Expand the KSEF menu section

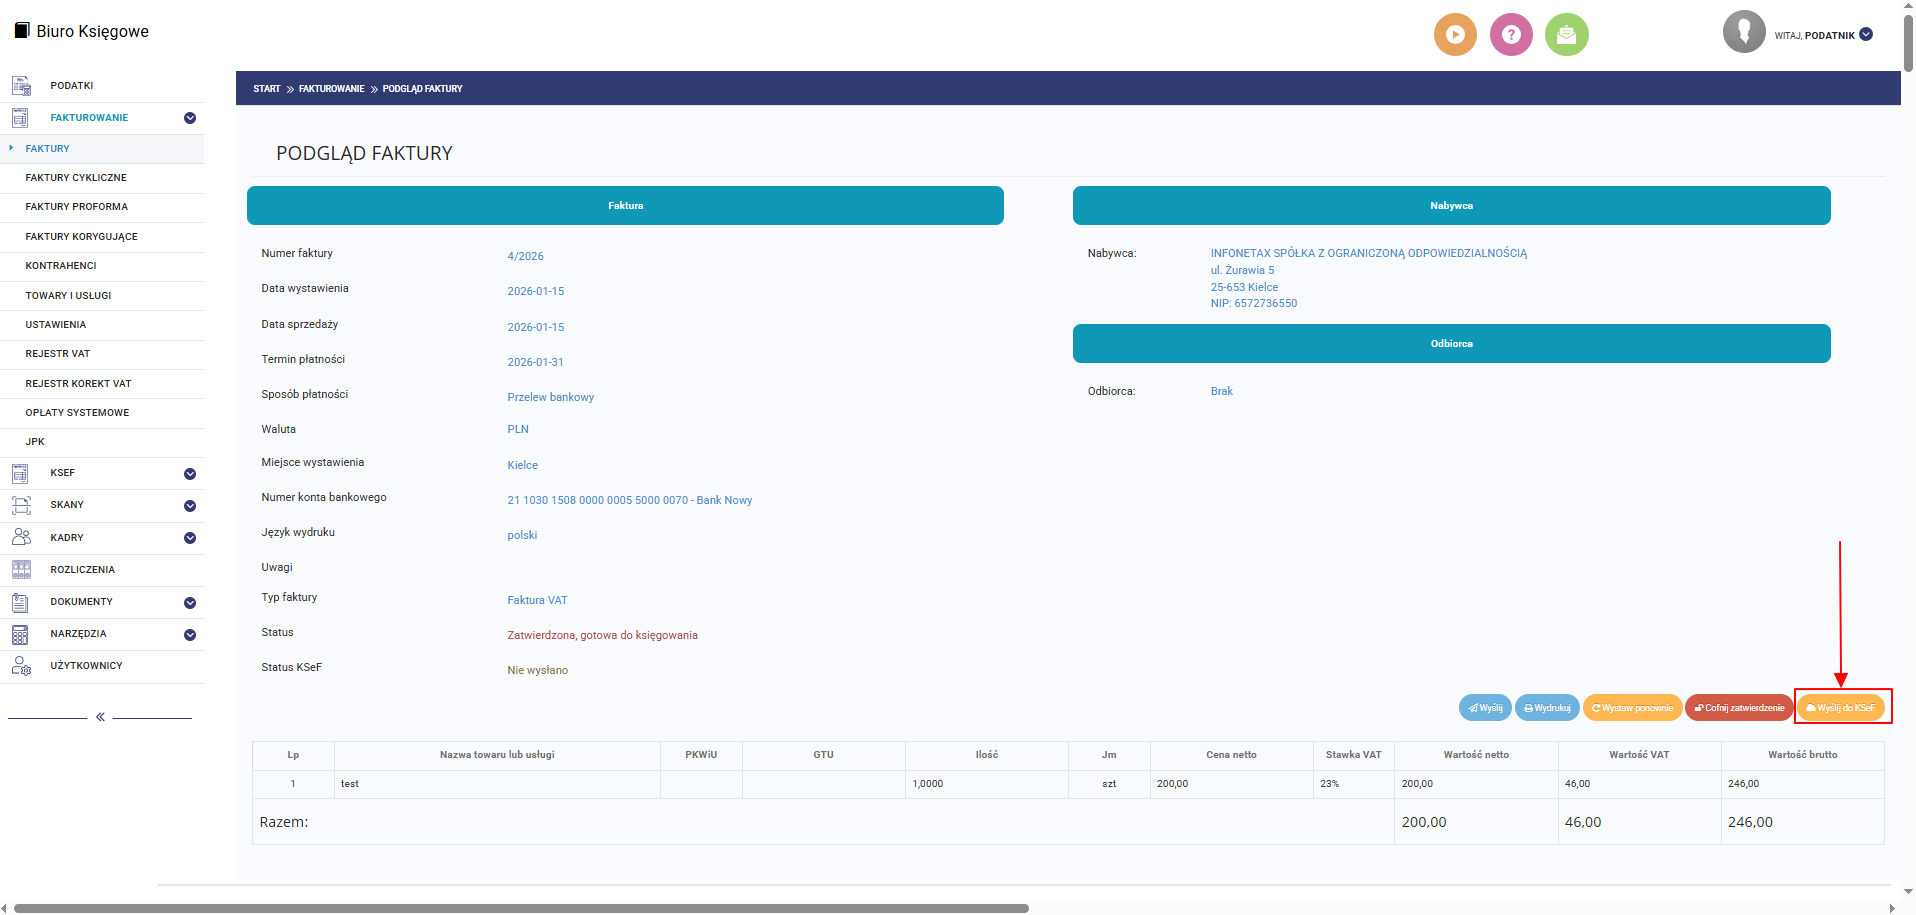tap(190, 474)
